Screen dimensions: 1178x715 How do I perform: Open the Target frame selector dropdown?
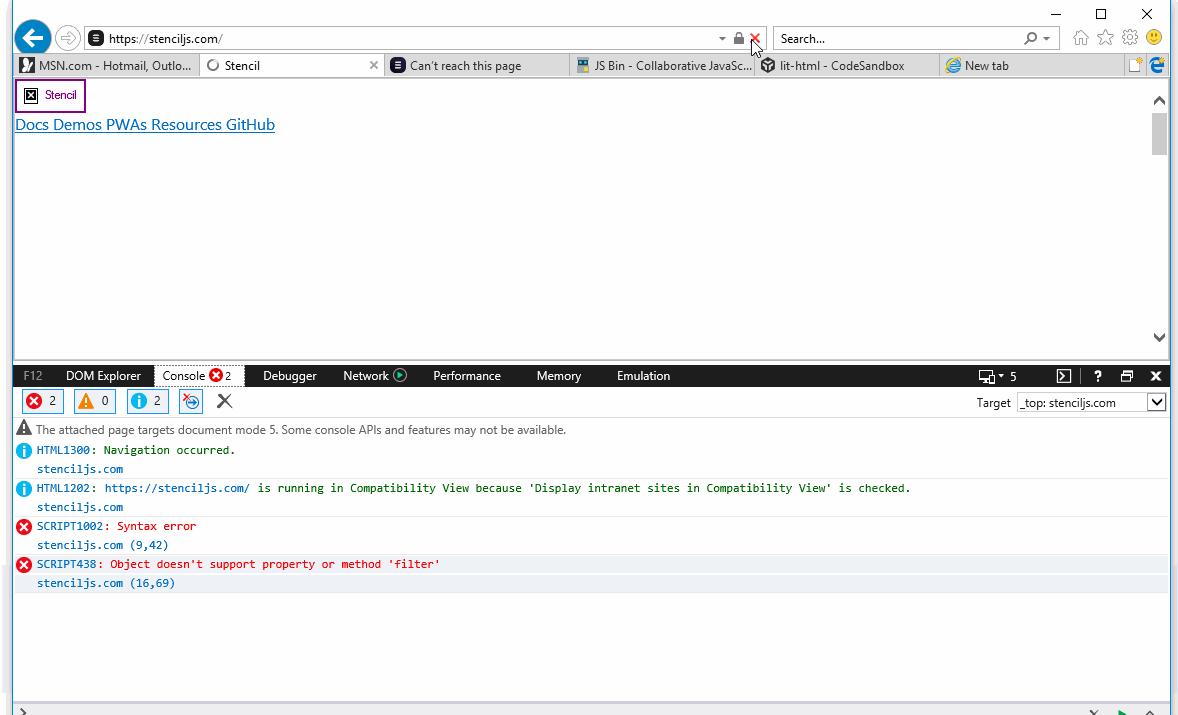[1155, 402]
